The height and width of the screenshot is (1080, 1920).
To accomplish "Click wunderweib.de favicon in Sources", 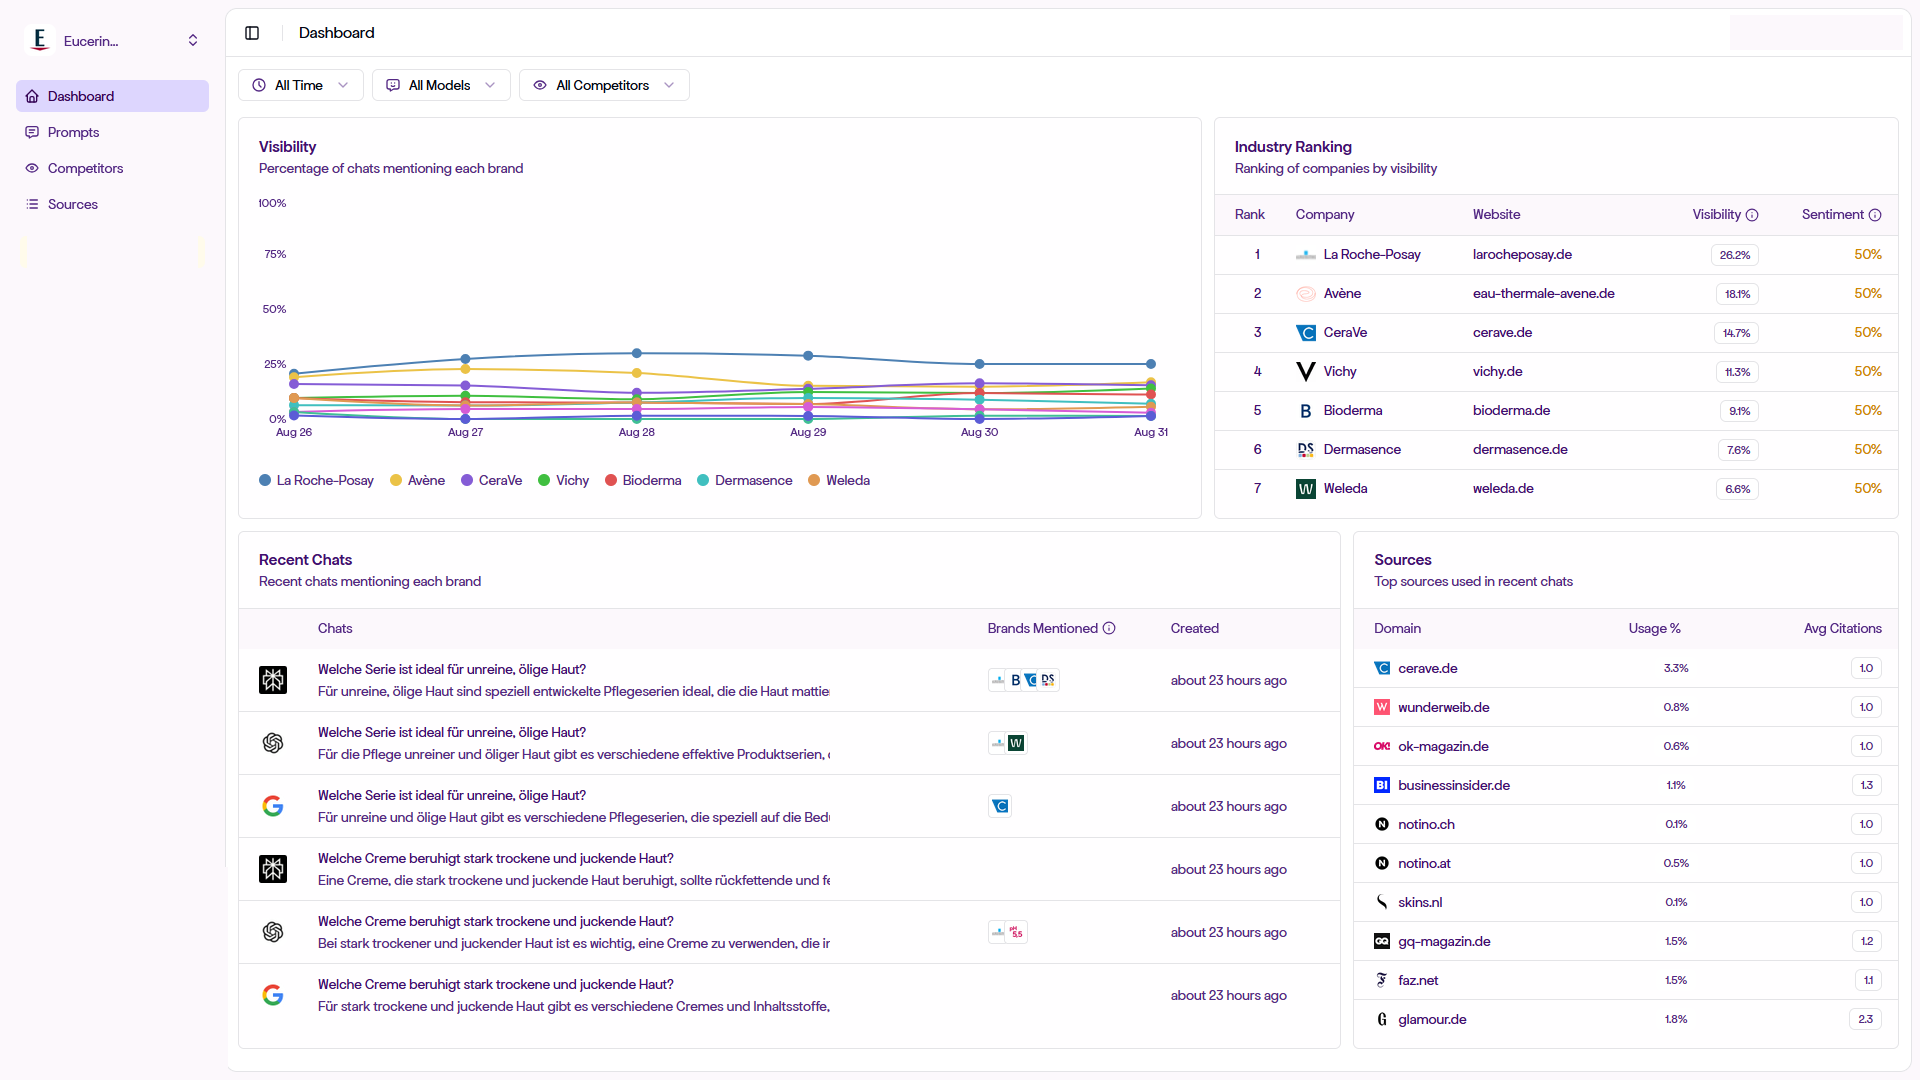I will [x=1382, y=707].
